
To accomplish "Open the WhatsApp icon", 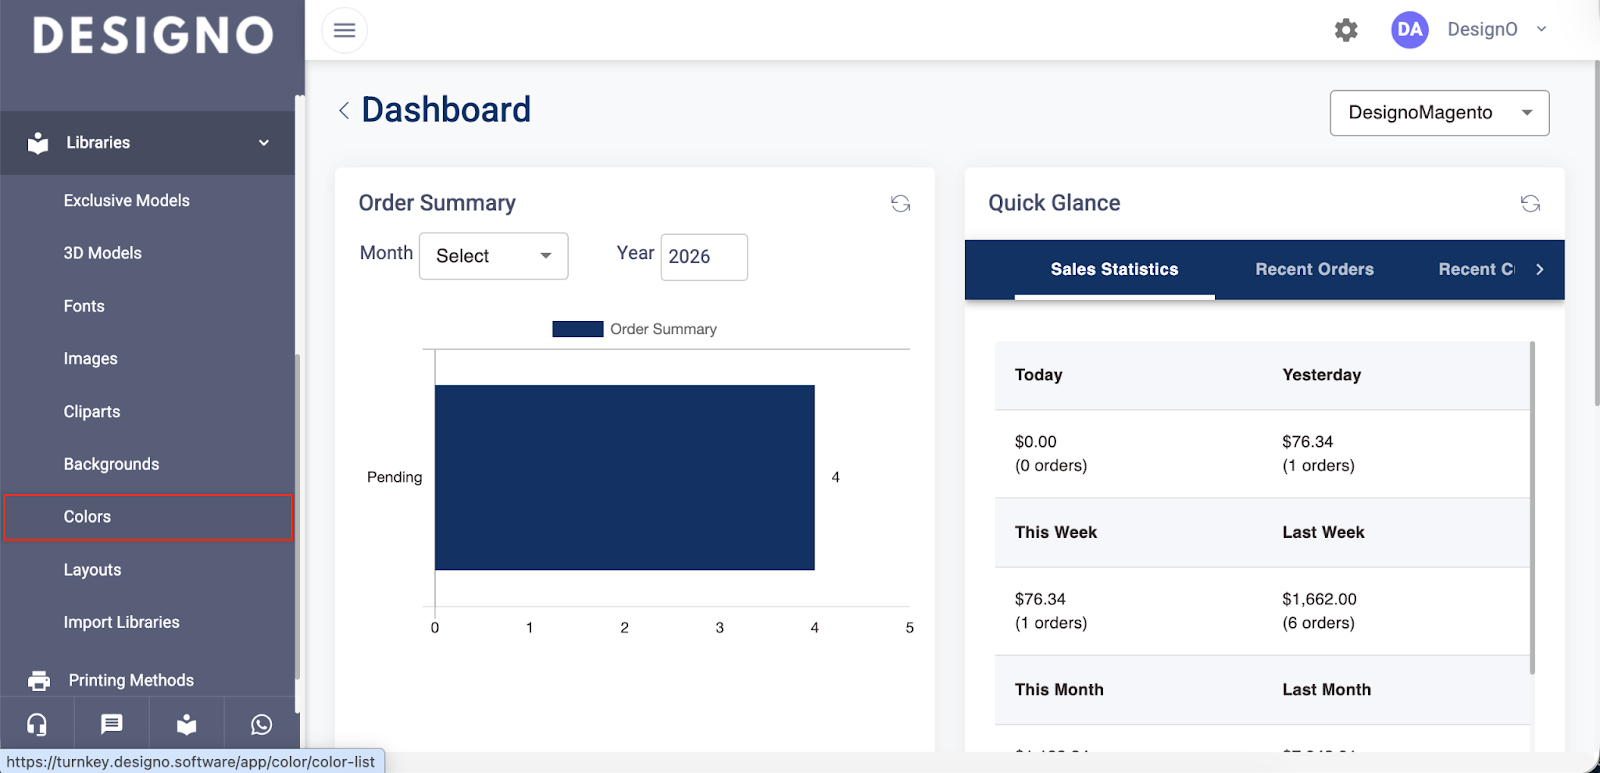I will pos(262,724).
